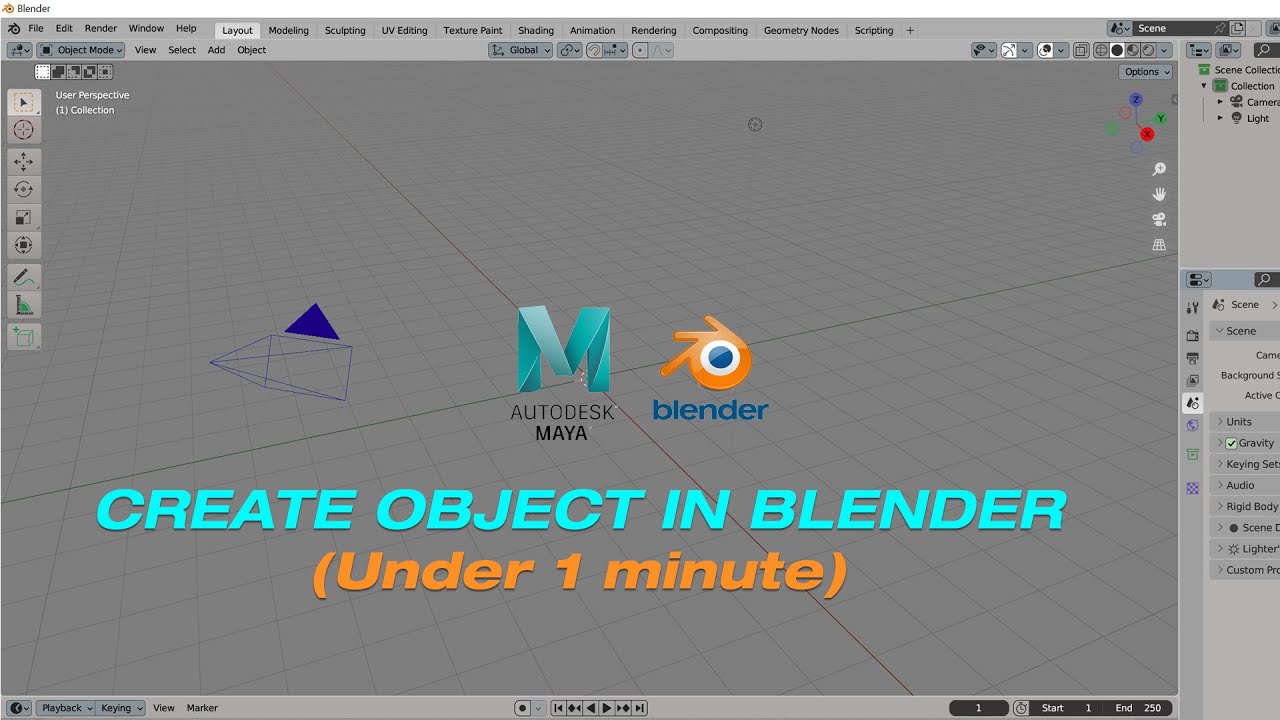
Task: Toggle X-ray viewport mode
Action: (1082, 50)
